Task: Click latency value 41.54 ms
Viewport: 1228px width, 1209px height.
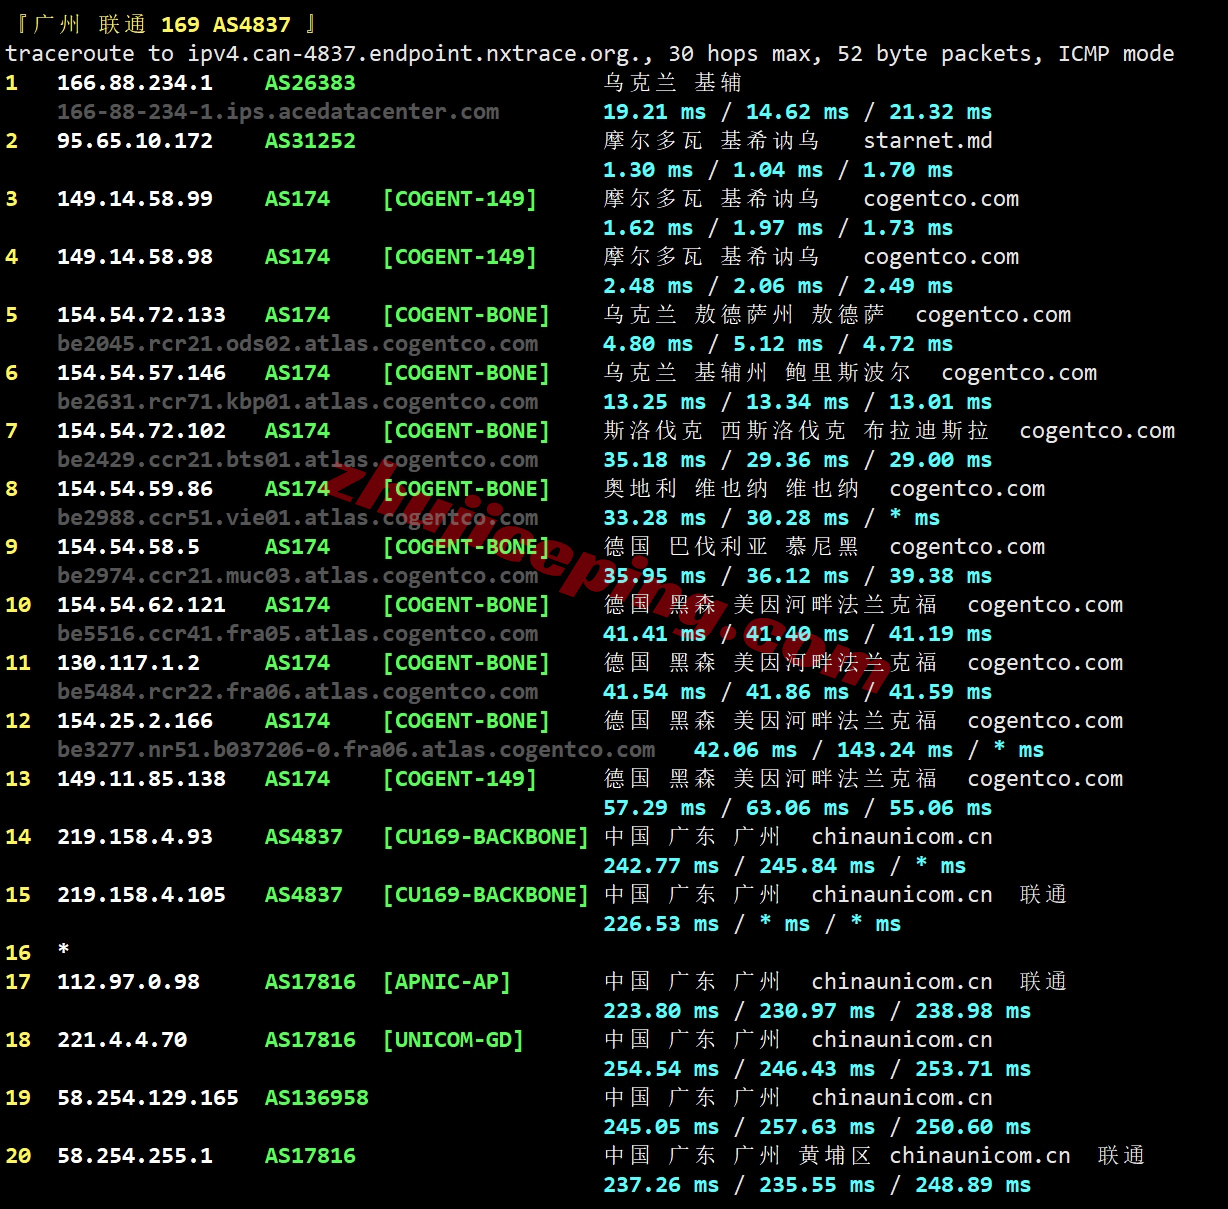Action: [655, 692]
